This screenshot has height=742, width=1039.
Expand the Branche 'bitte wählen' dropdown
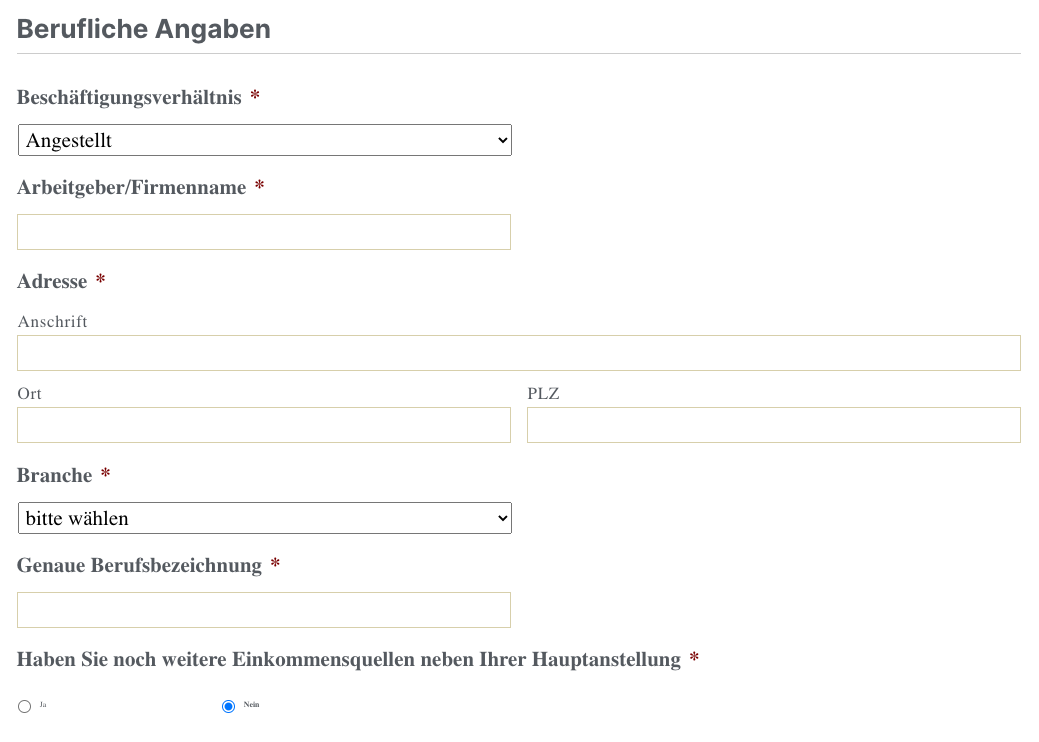click(x=264, y=518)
